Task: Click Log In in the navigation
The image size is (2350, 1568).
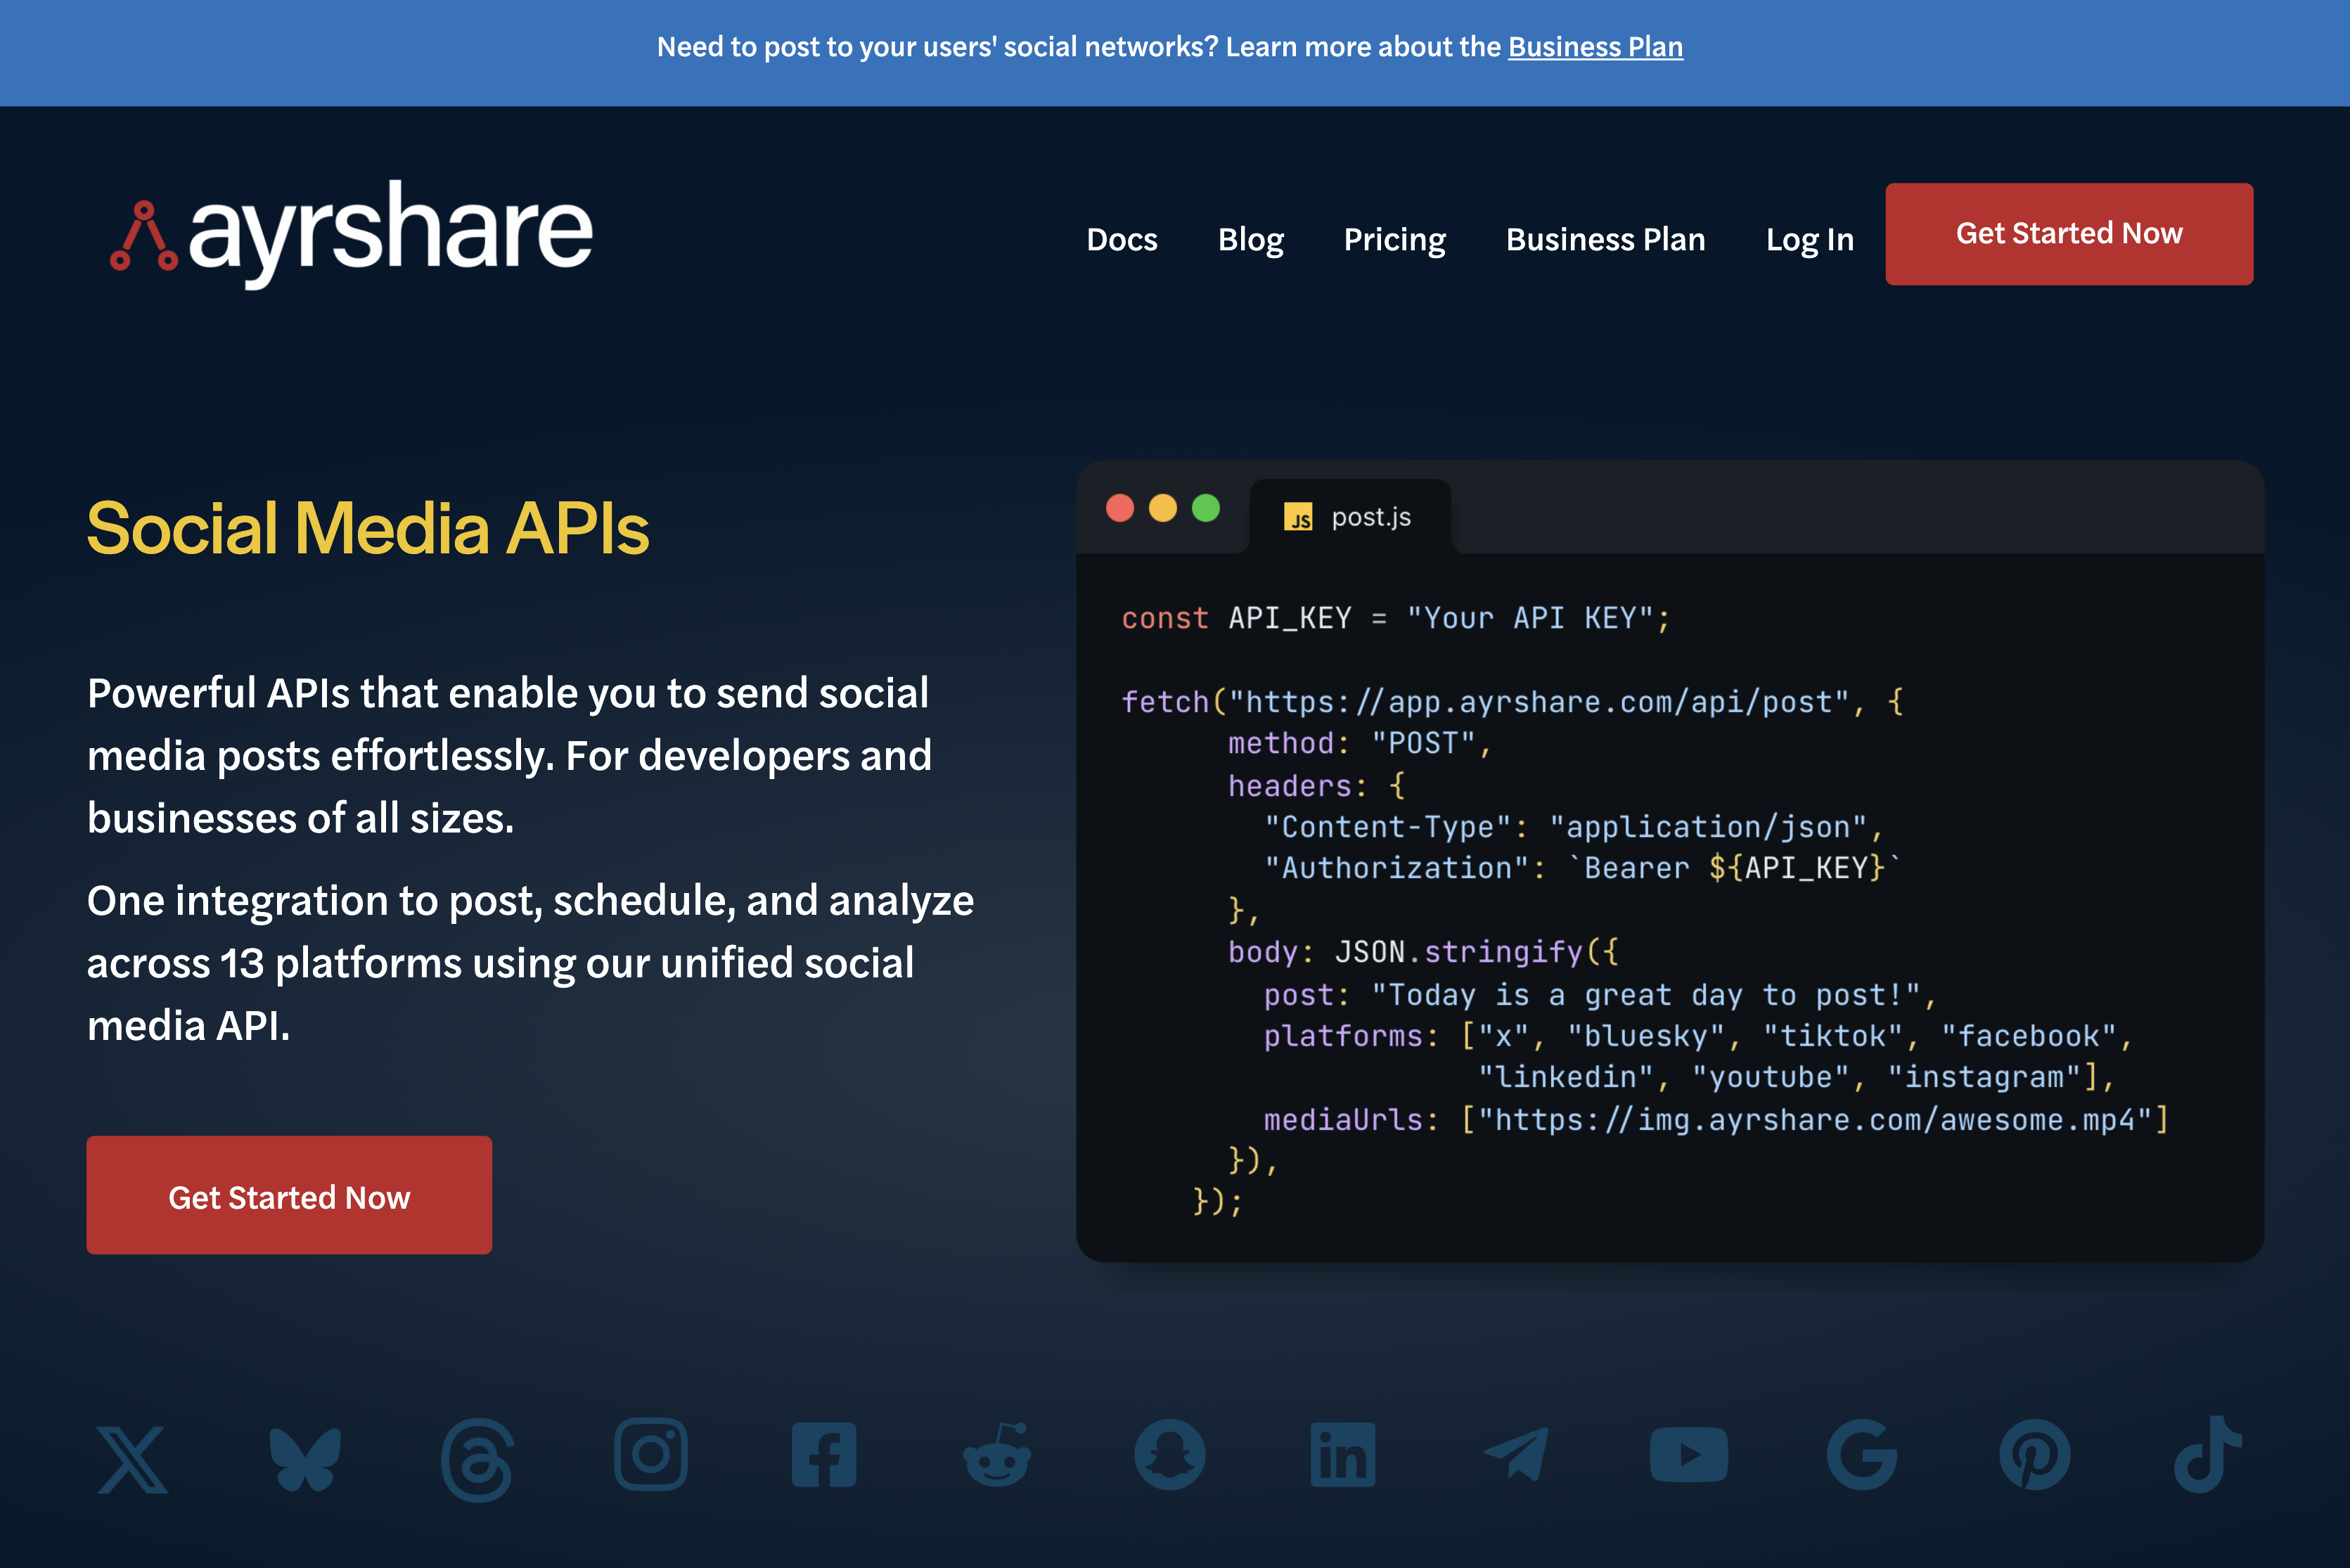Action: (1809, 239)
